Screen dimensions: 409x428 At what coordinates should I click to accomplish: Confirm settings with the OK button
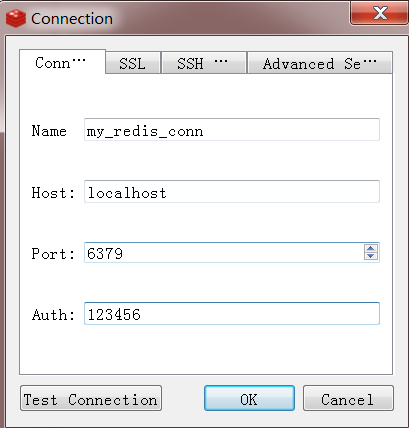(249, 398)
